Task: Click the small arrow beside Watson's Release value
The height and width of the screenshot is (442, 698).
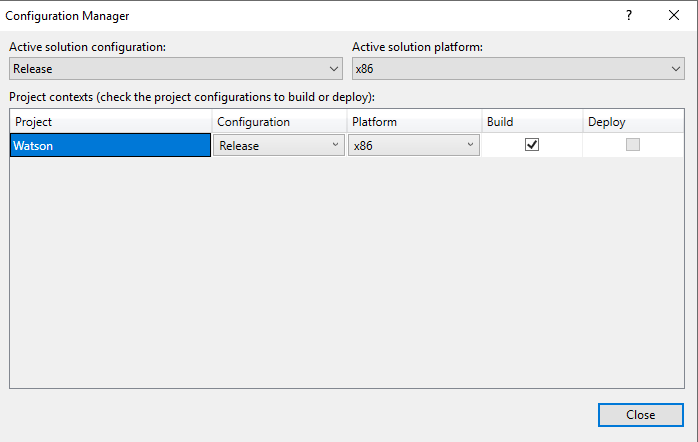Action: coord(335,145)
